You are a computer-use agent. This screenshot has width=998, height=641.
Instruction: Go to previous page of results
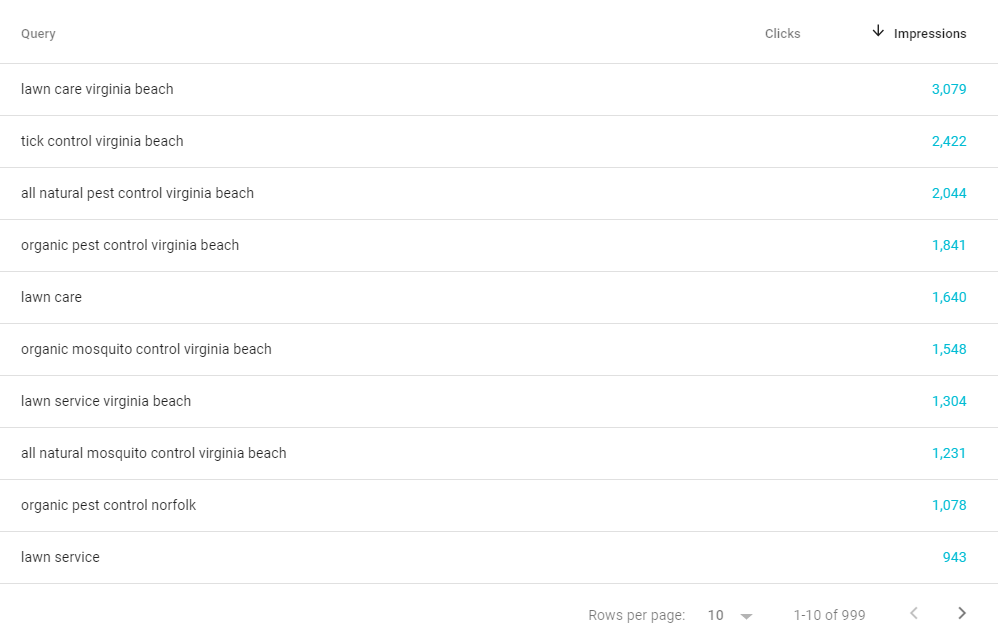pos(914,613)
